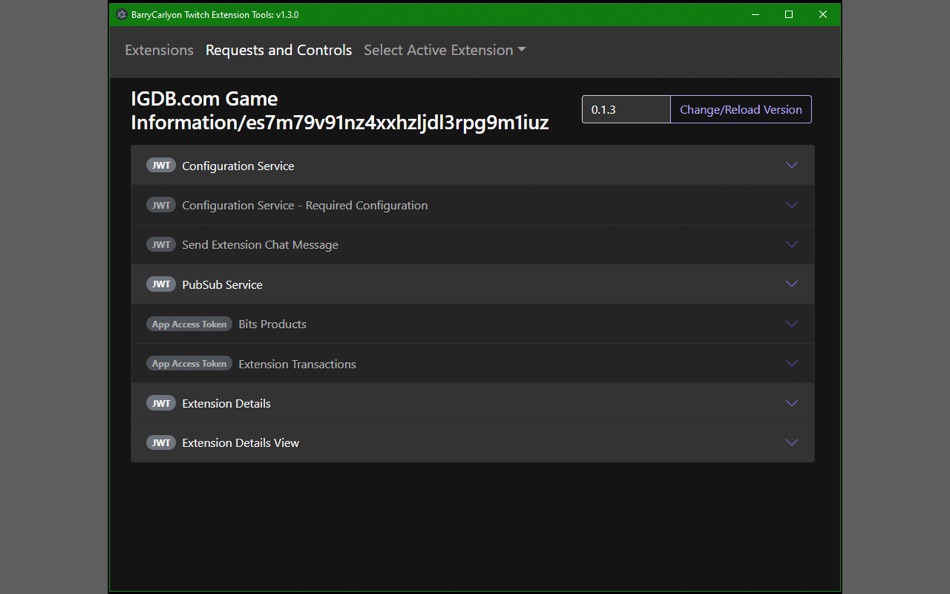The height and width of the screenshot is (594, 950).
Task: Expand Send Extension Chat Message chevron
Action: click(791, 244)
